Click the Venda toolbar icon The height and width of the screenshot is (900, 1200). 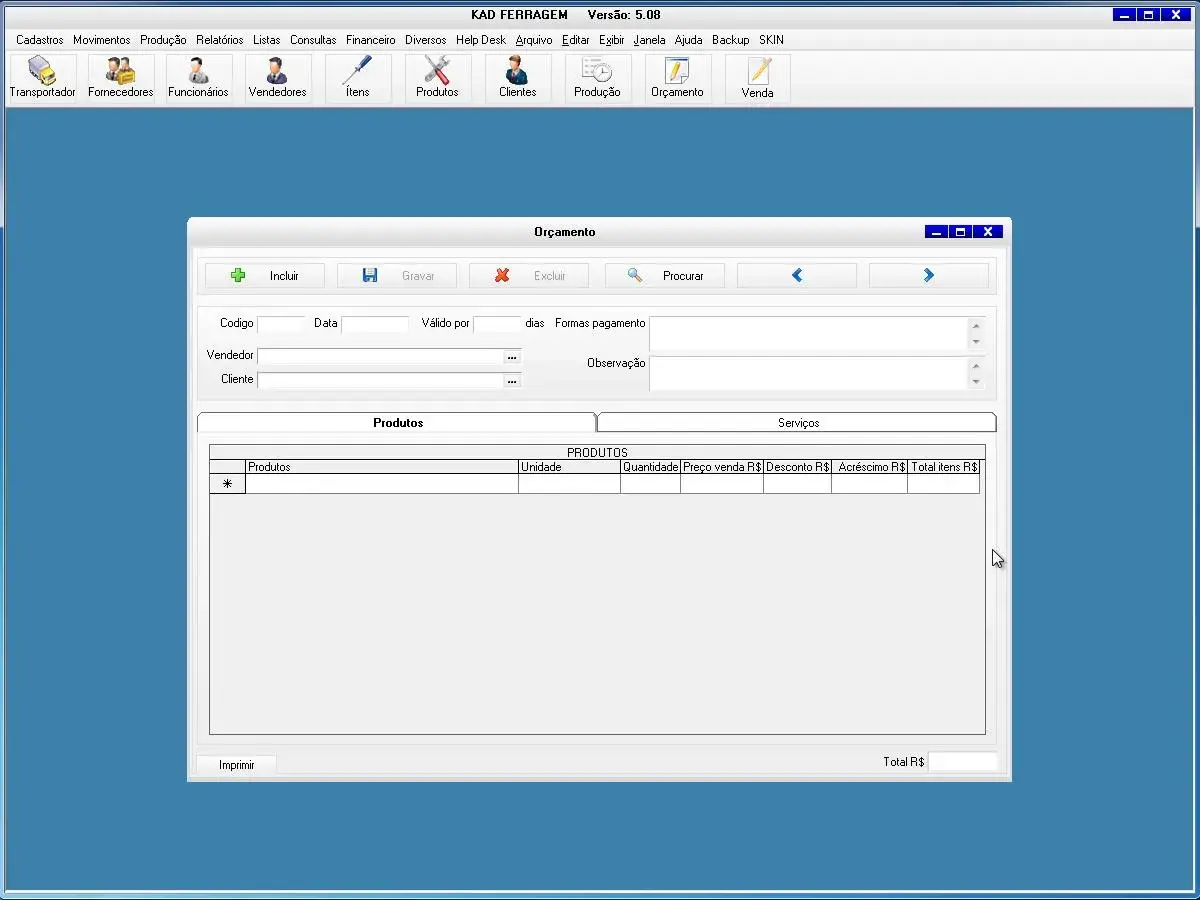[x=757, y=78]
